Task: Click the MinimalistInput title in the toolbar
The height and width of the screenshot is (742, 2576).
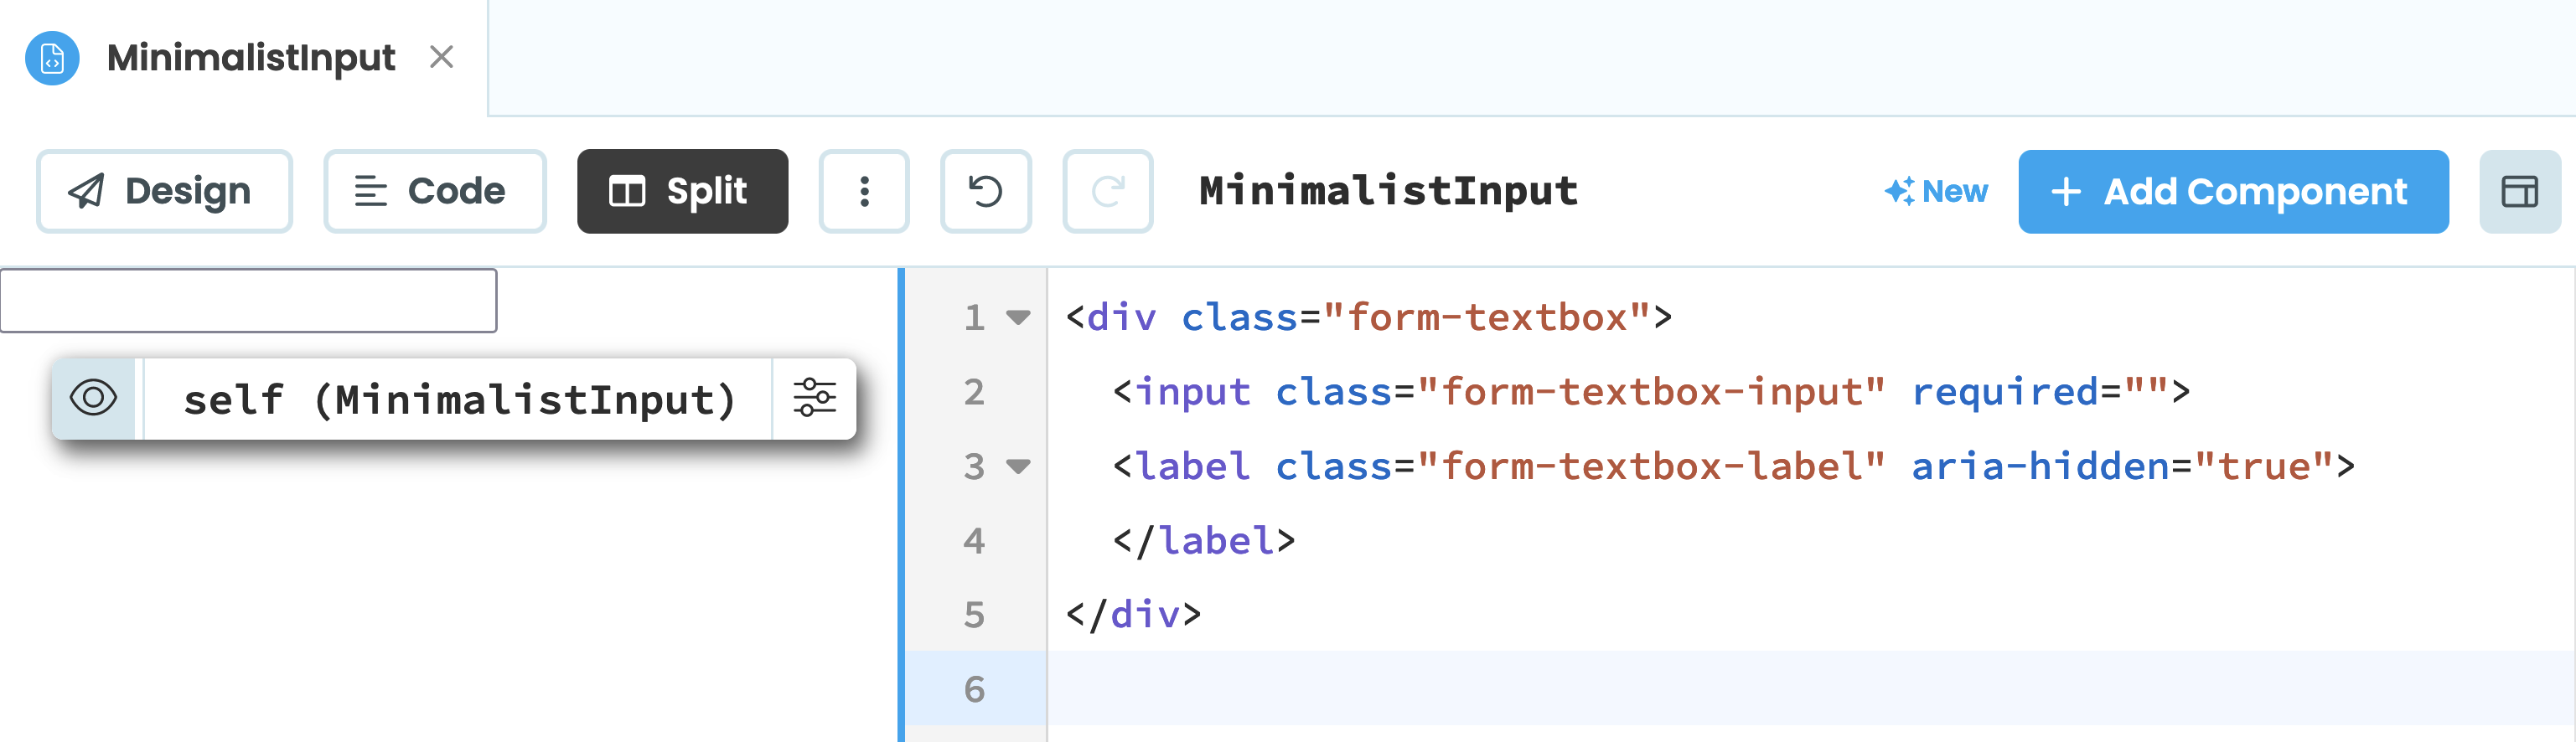Action: click(x=1388, y=190)
